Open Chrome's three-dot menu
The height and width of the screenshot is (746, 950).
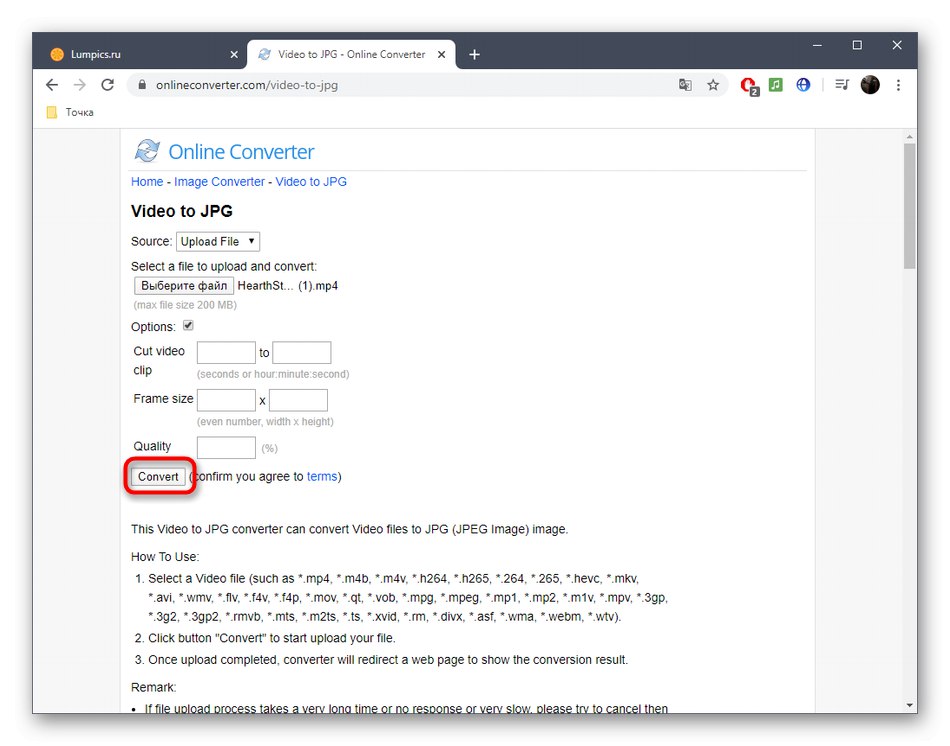click(x=898, y=85)
